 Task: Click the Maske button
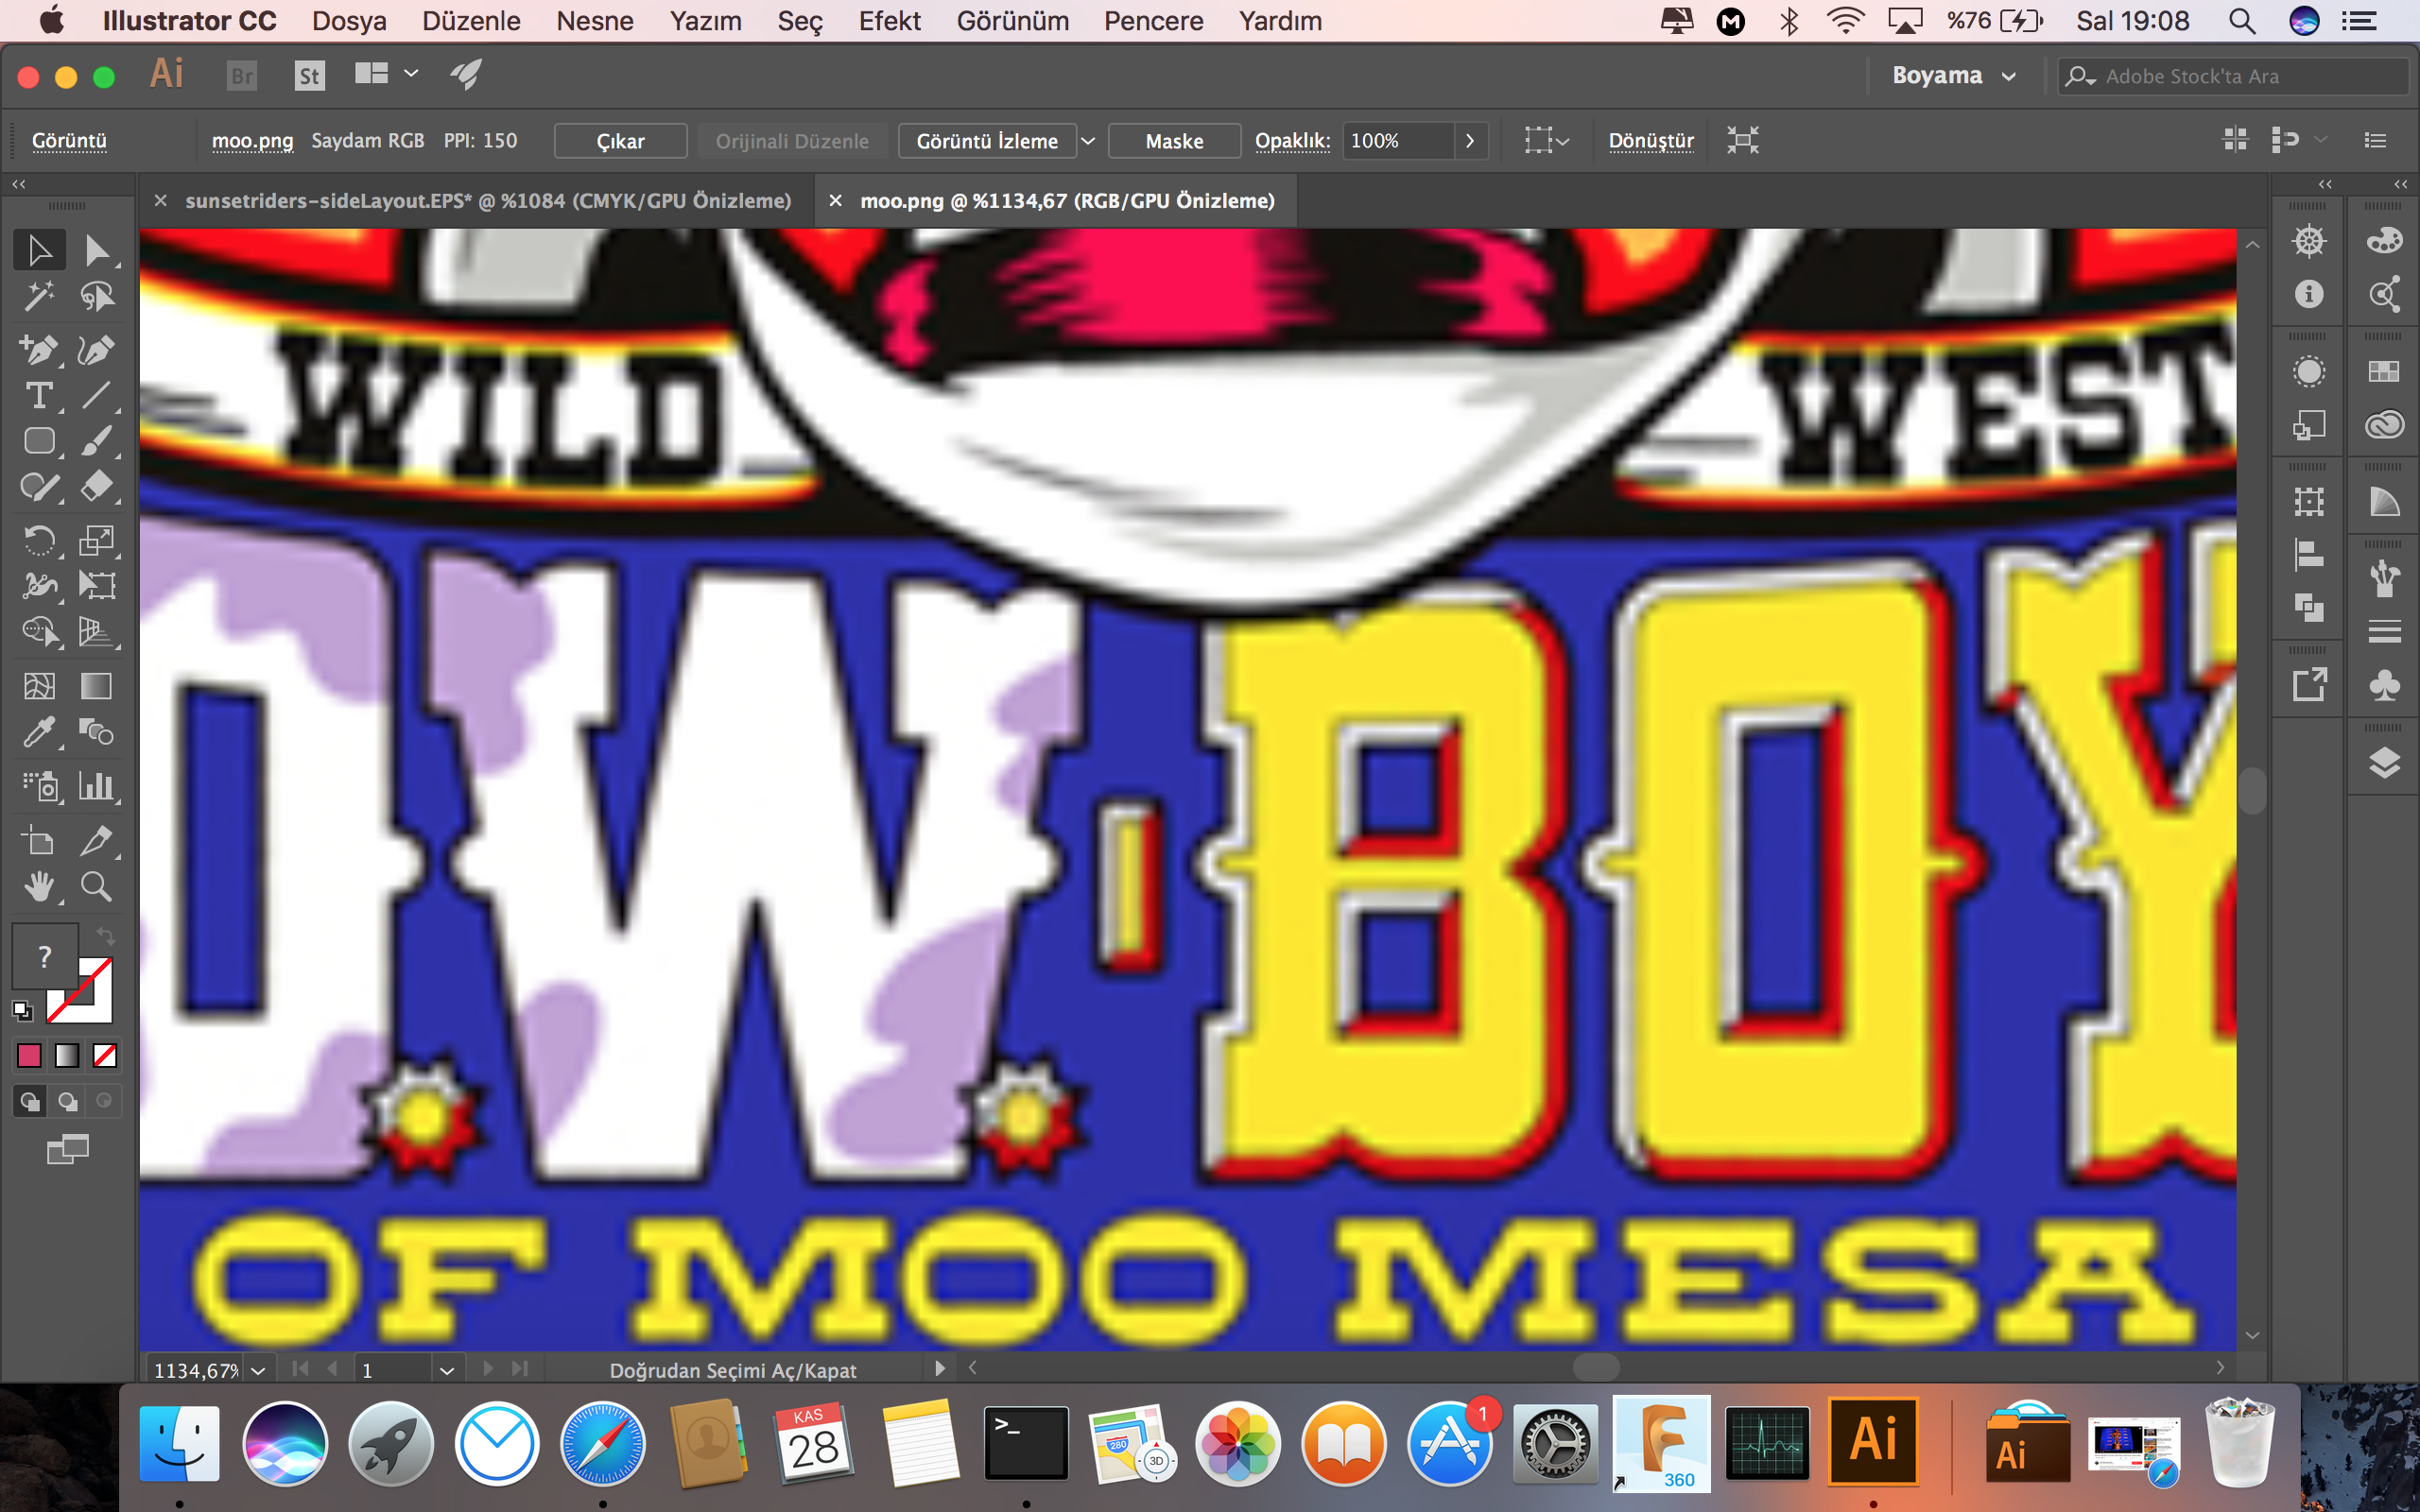click(1174, 141)
